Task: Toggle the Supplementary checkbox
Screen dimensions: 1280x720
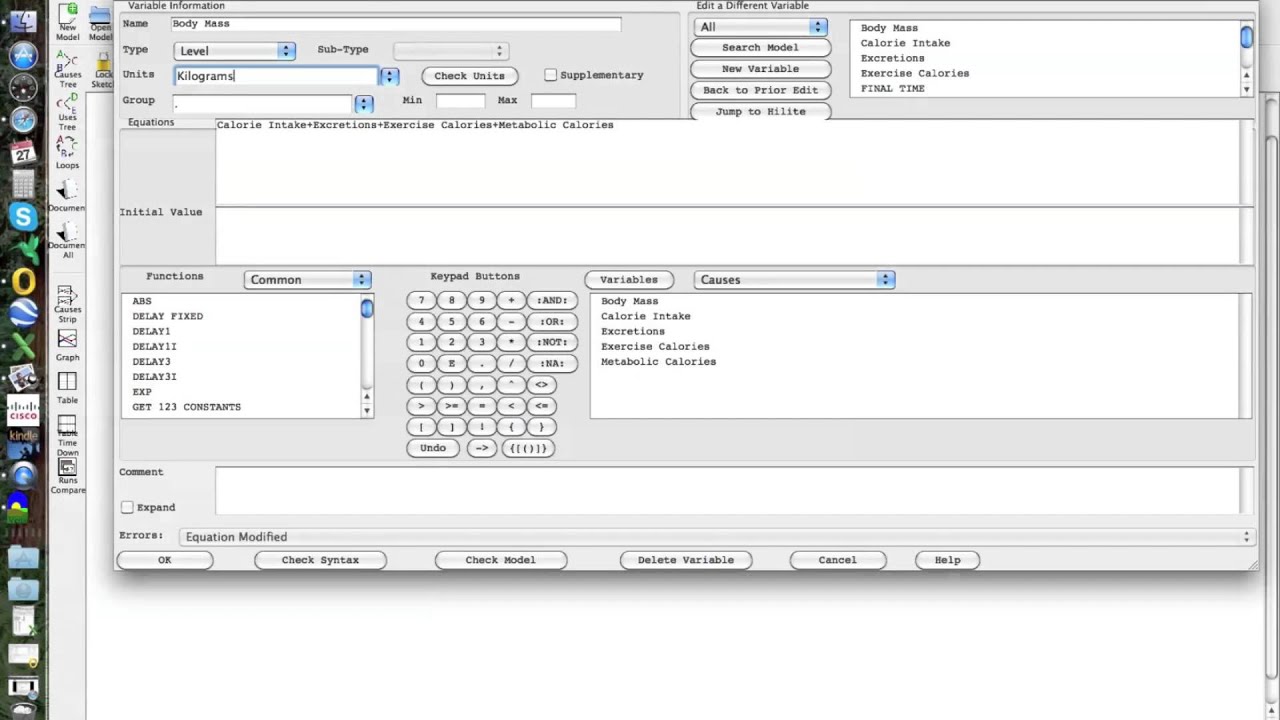Action: [550, 75]
